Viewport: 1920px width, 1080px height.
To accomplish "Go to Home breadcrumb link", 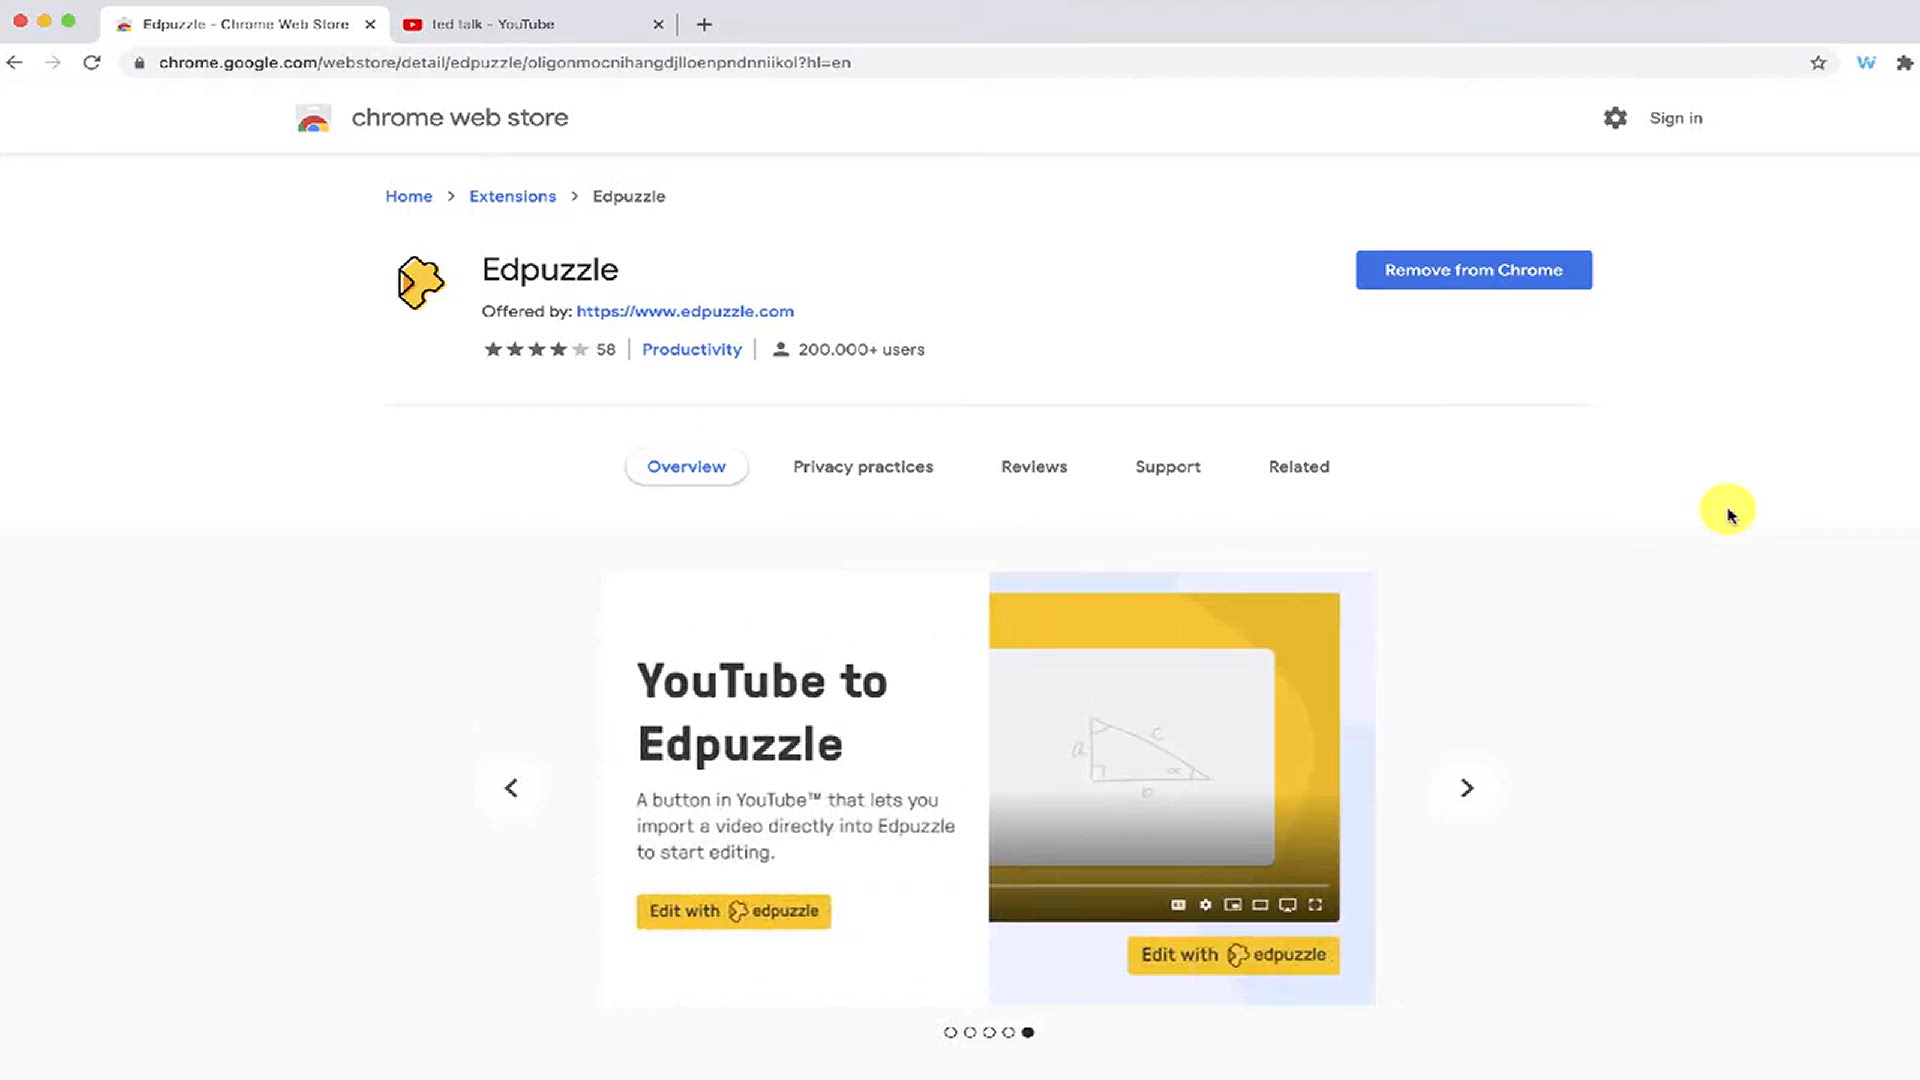I will pos(409,196).
